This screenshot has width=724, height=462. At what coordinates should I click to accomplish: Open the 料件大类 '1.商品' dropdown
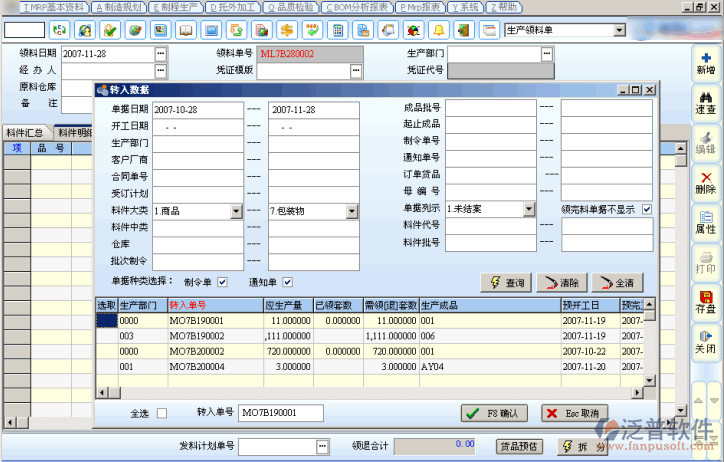coord(236,211)
